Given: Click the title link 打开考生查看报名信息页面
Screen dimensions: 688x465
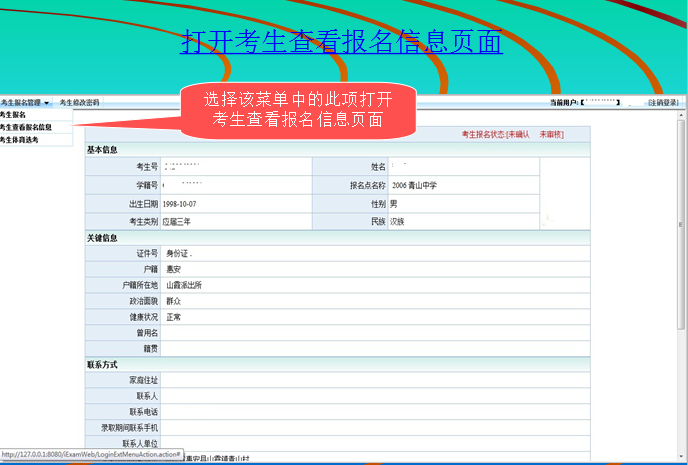Looking at the screenshot, I should (342, 42).
